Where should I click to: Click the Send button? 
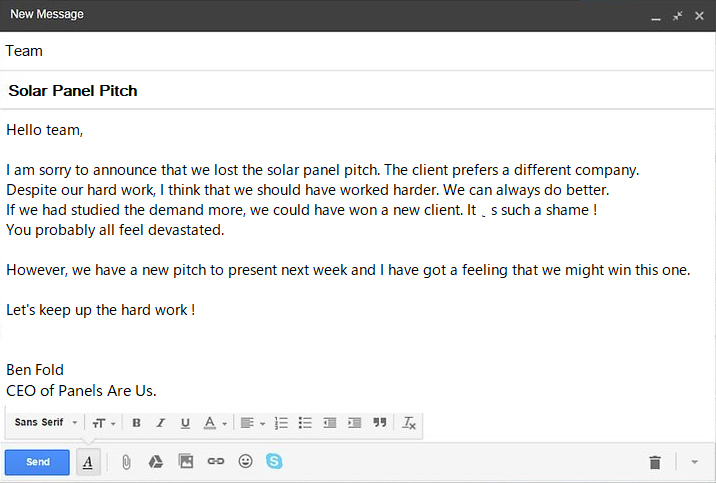coord(37,462)
